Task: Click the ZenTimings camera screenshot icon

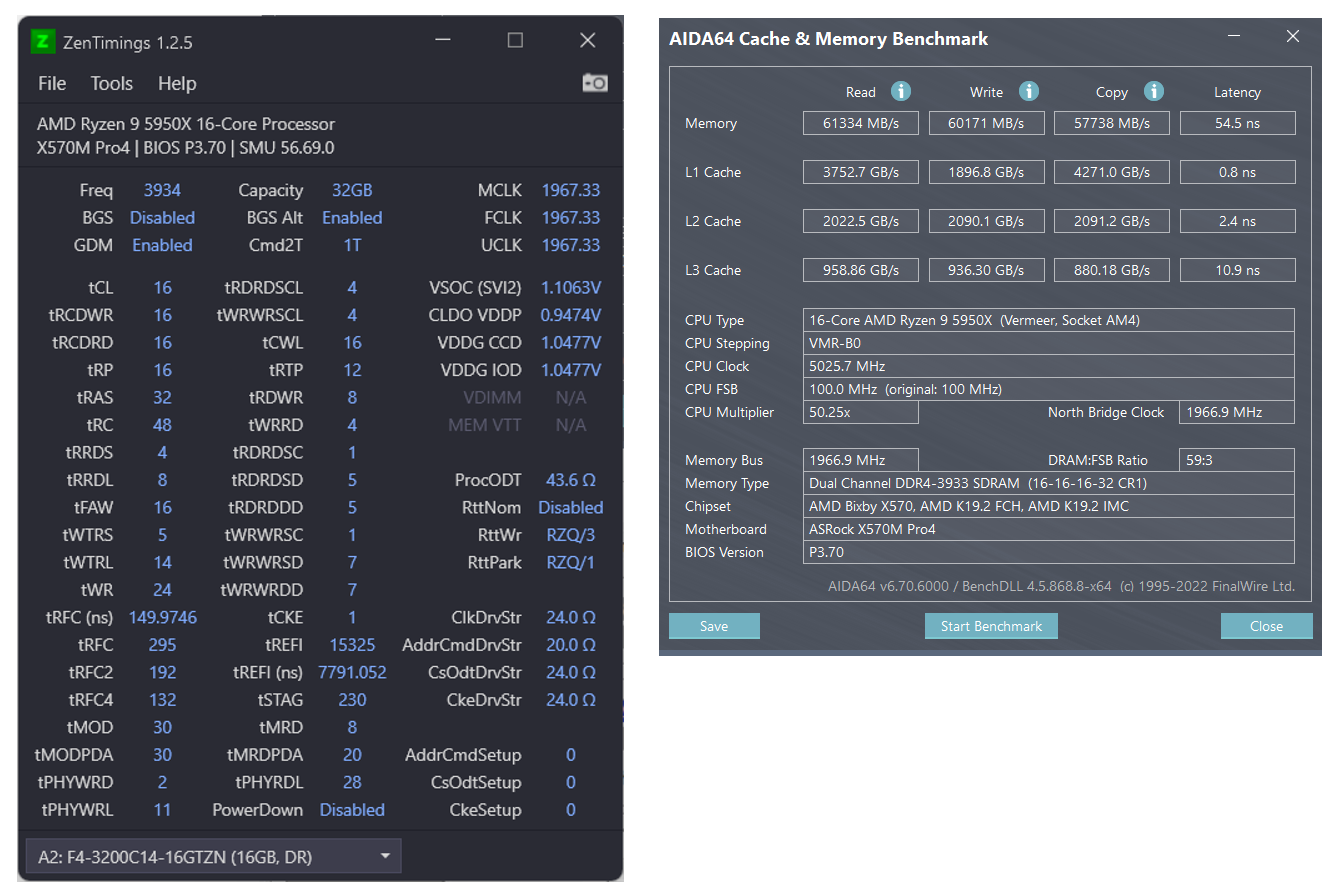Action: tap(595, 83)
